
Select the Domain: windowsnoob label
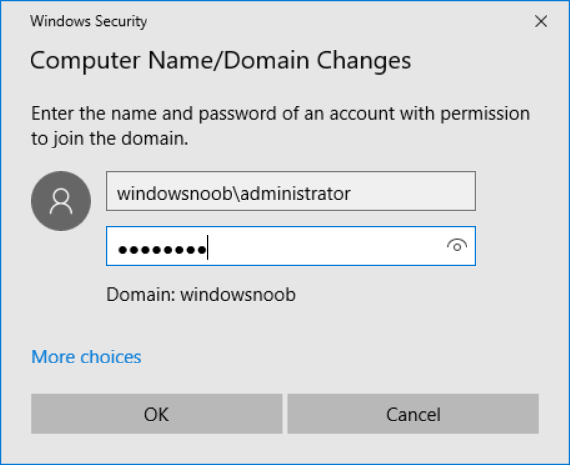point(201,294)
